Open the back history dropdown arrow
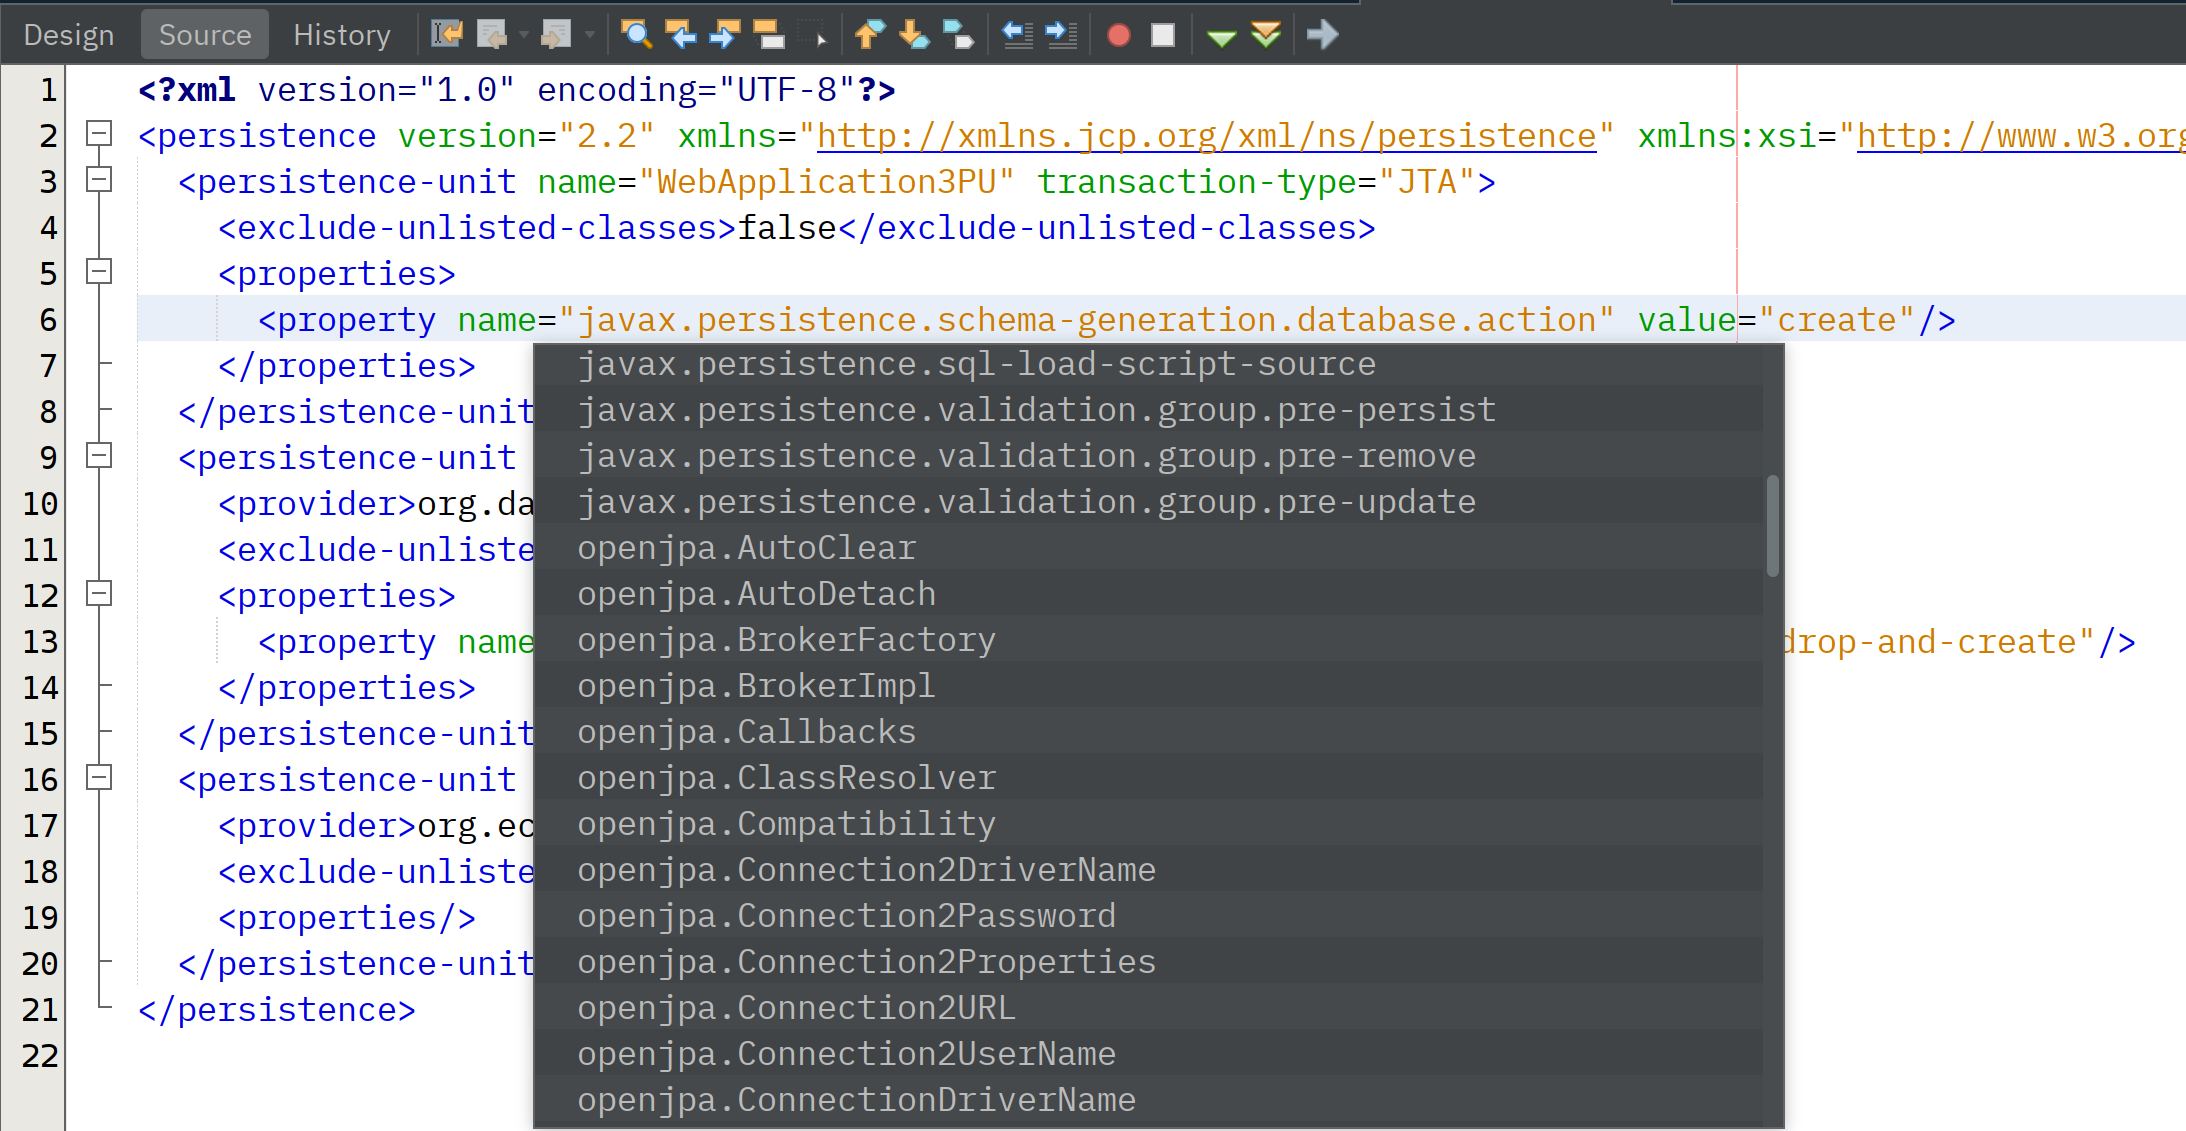This screenshot has width=2186, height=1131. click(x=524, y=35)
